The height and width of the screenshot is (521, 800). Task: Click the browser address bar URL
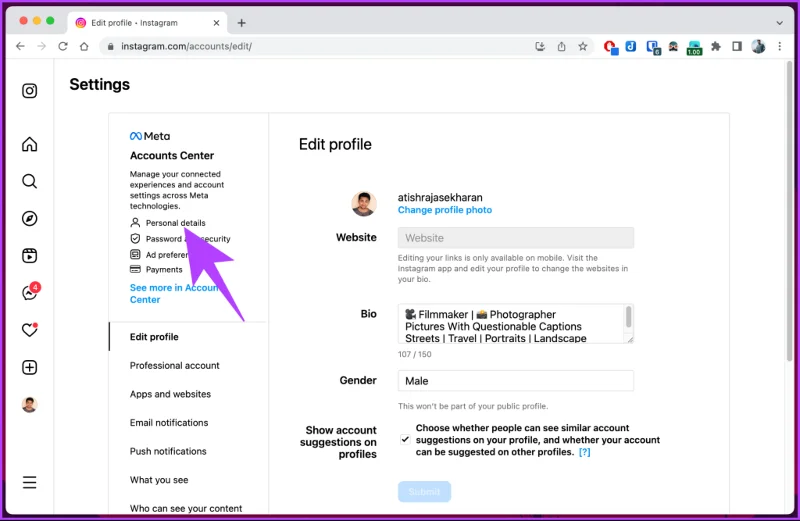(186, 46)
